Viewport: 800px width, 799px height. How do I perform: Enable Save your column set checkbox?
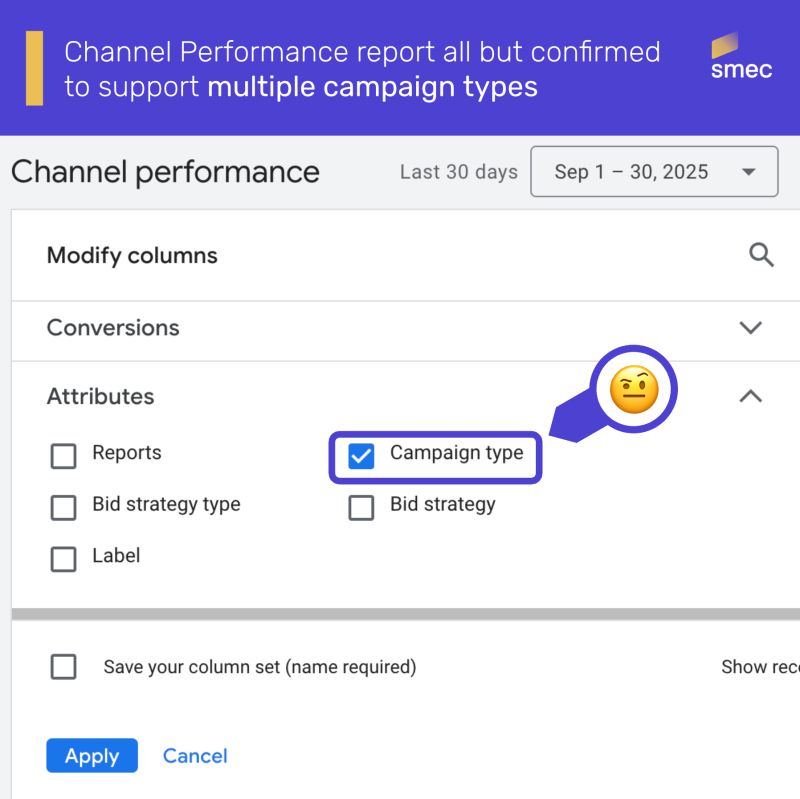63,667
